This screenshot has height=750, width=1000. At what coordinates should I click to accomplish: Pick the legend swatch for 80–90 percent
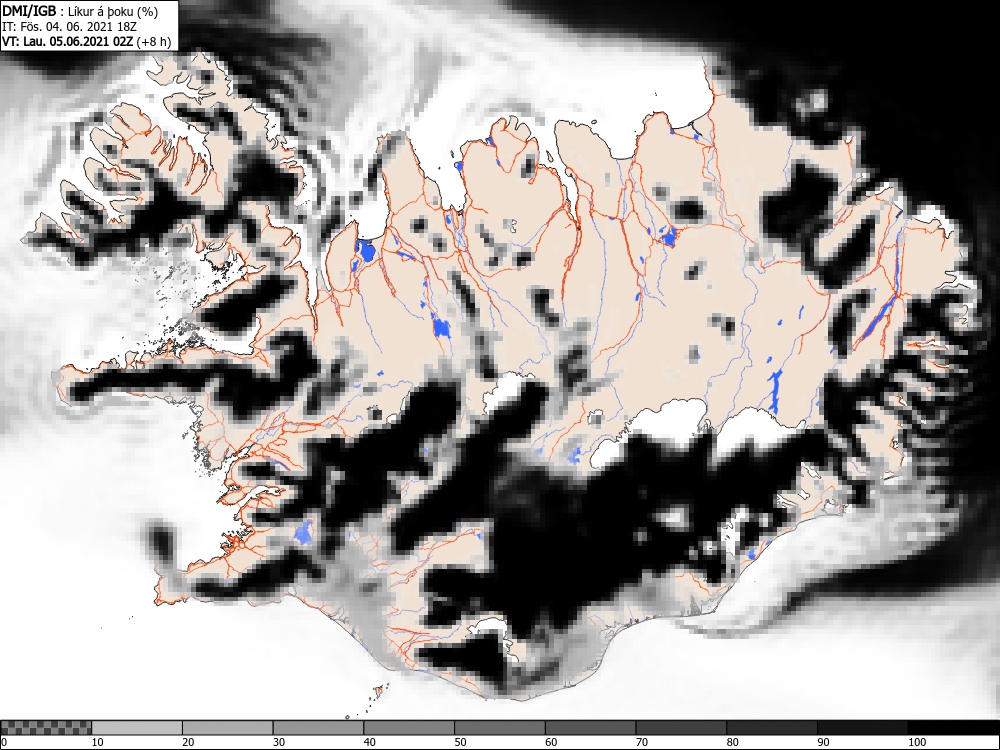(771, 728)
